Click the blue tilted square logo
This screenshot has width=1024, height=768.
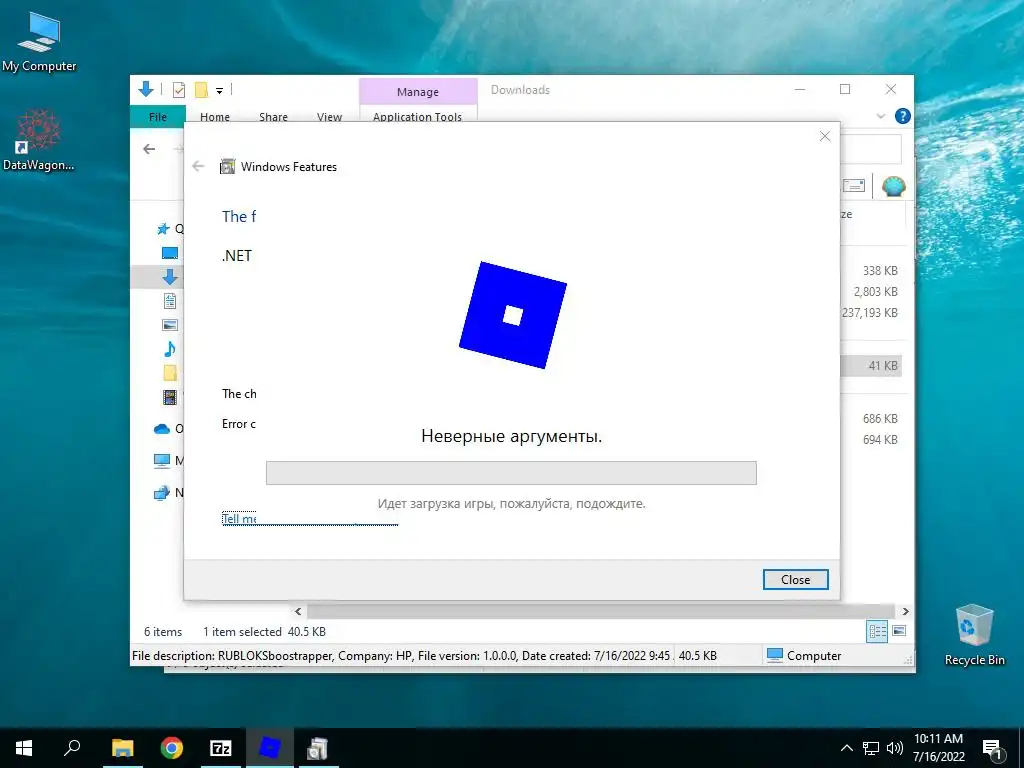click(513, 315)
